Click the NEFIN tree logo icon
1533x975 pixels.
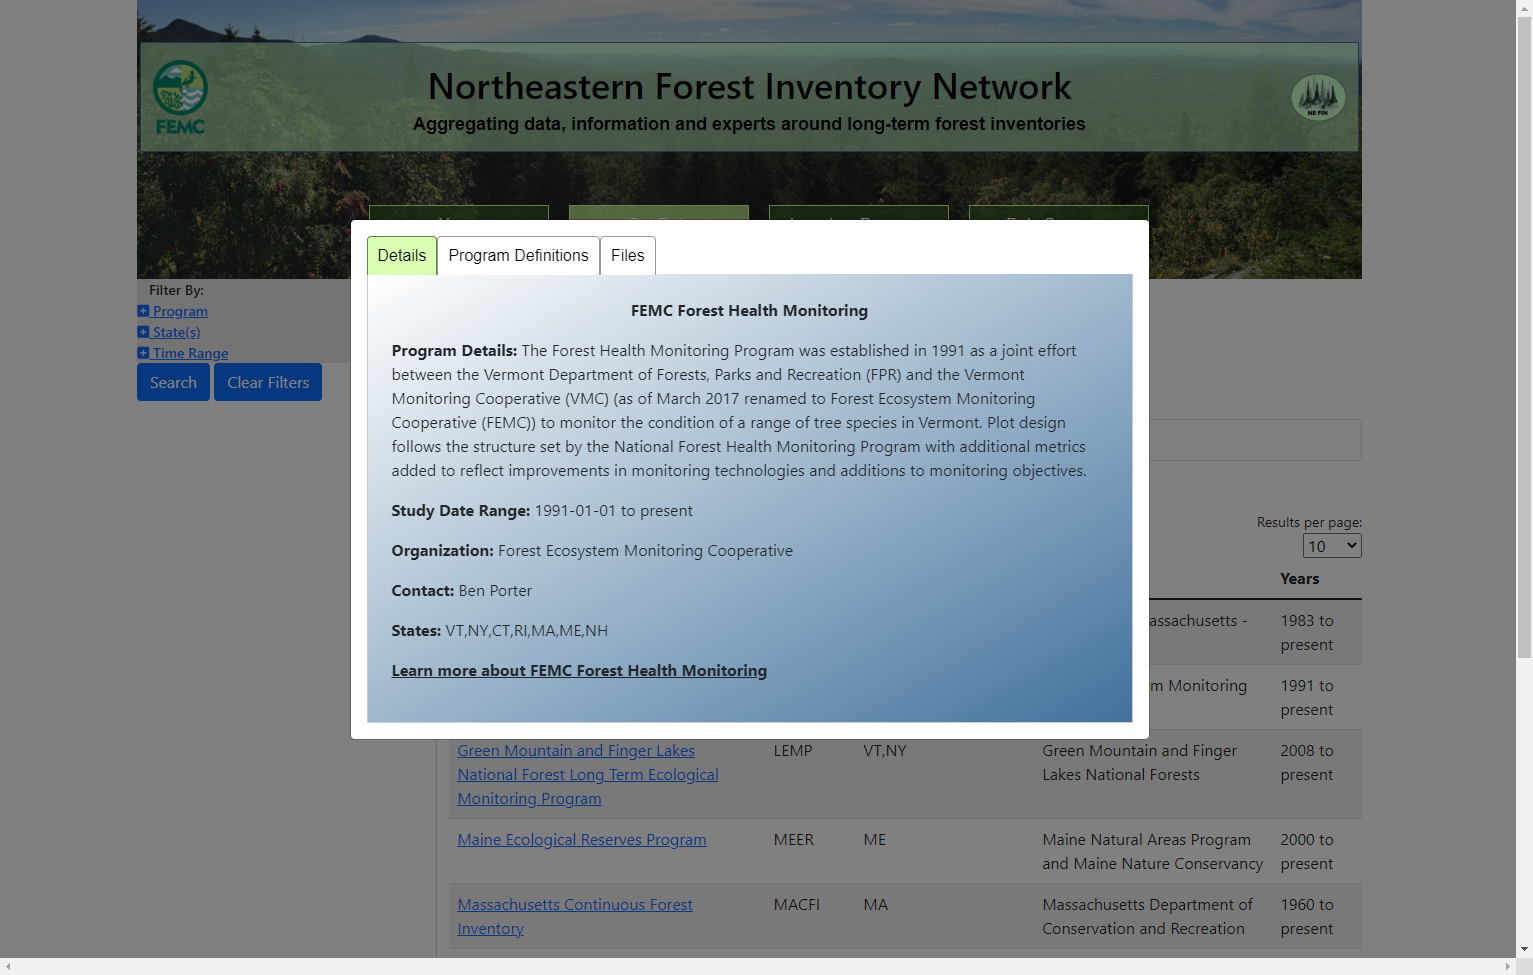(x=1318, y=98)
